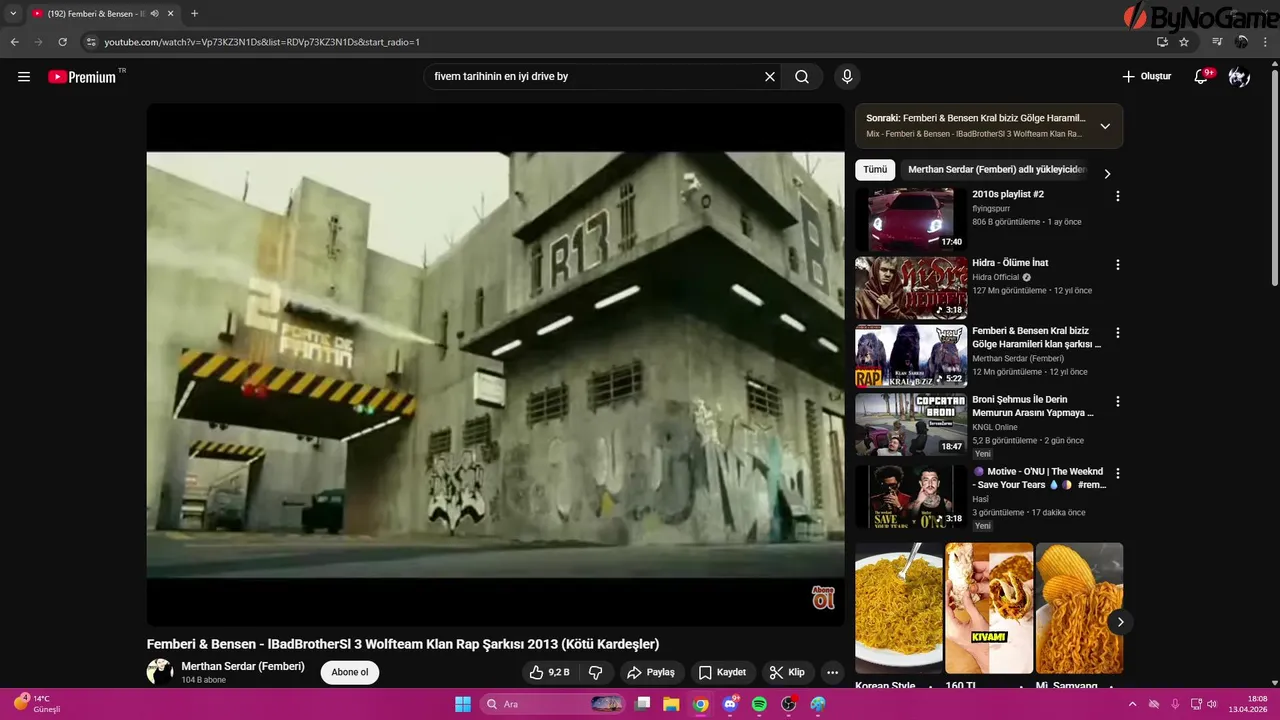Close the Femberi & Bensen tab

click(171, 14)
